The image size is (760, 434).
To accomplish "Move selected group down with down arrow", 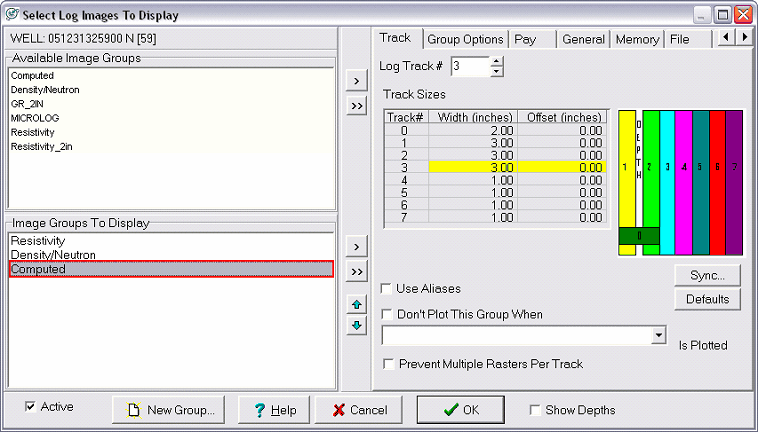I will 357,326.
